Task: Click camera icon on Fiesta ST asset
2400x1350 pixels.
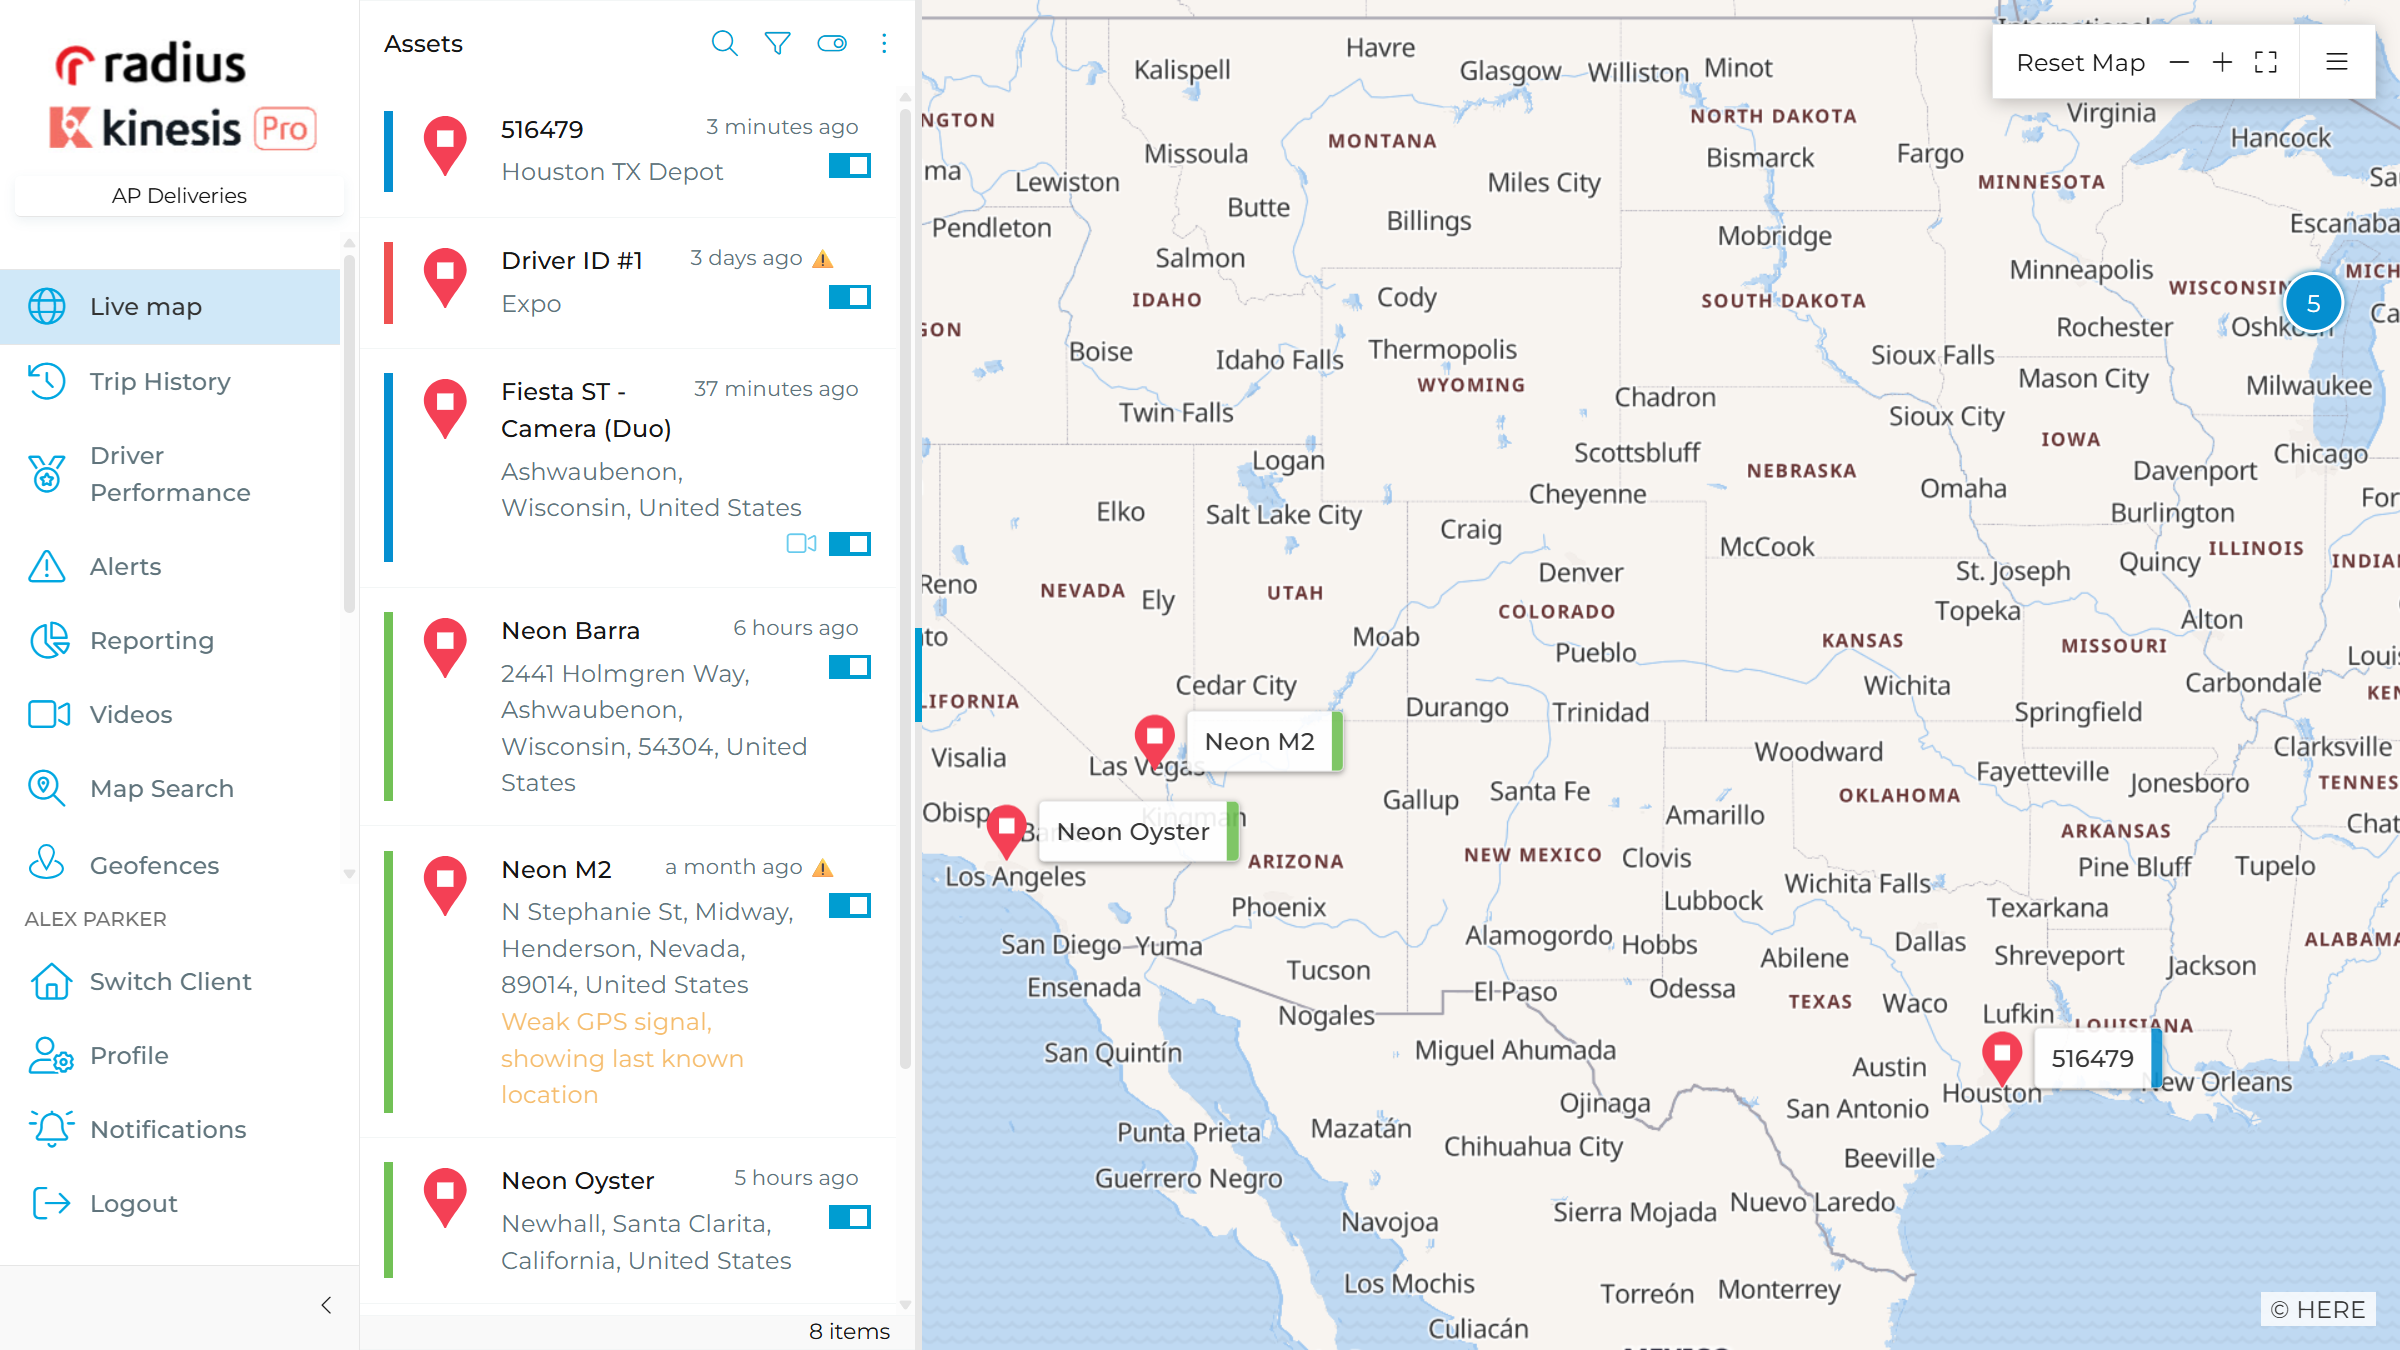Action: pos(801,543)
